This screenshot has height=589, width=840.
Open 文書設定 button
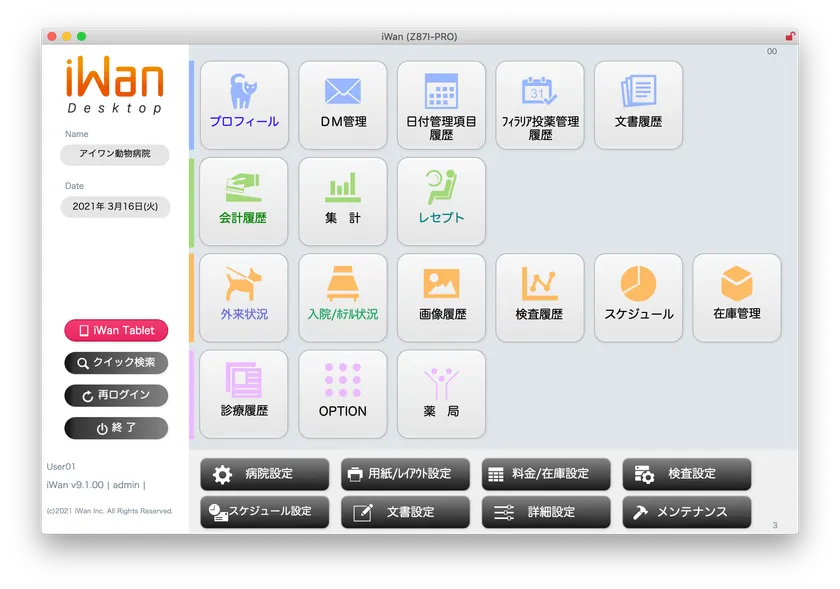click(x=406, y=512)
